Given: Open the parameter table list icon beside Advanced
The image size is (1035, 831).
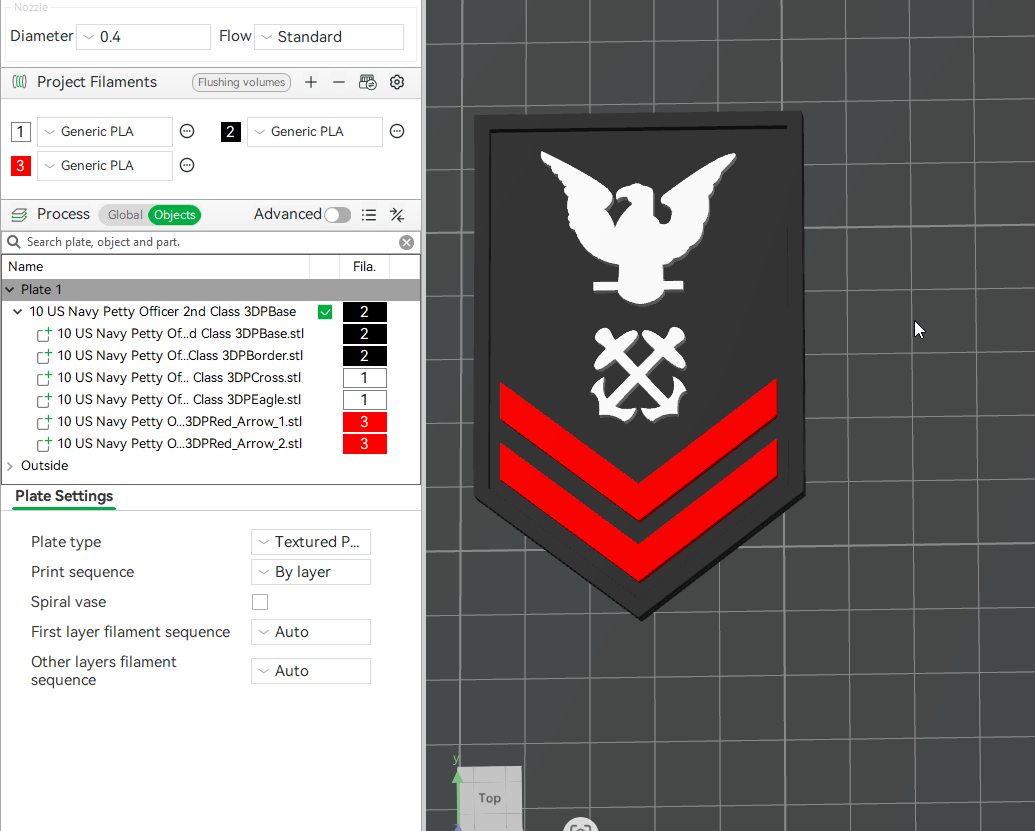Looking at the screenshot, I should click(x=369, y=214).
